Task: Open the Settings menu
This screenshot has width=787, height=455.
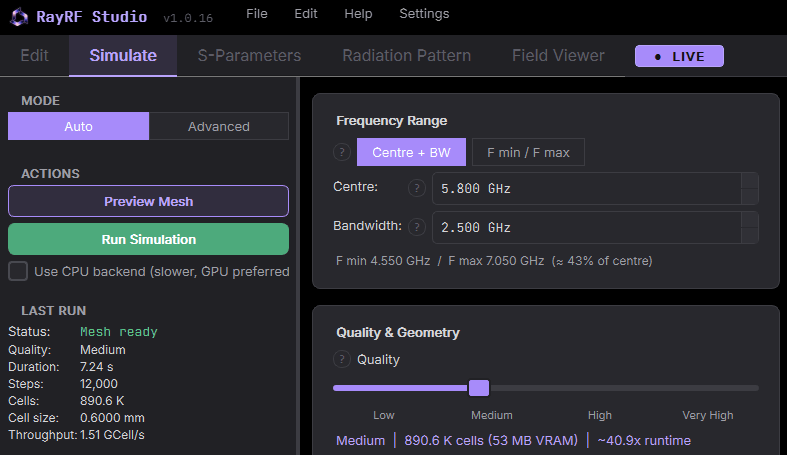Action: click(x=424, y=14)
